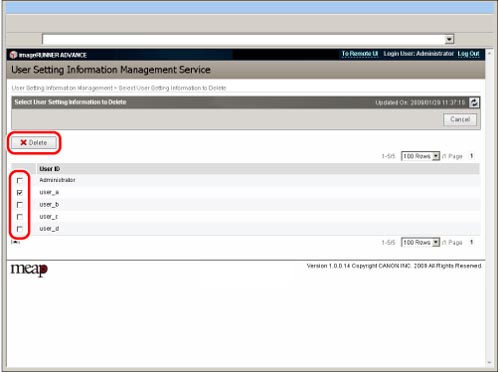This screenshot has height=372, width=500.
Task: Click the imageRUNNER ADVANCE logo icon
Action: click(x=13, y=55)
